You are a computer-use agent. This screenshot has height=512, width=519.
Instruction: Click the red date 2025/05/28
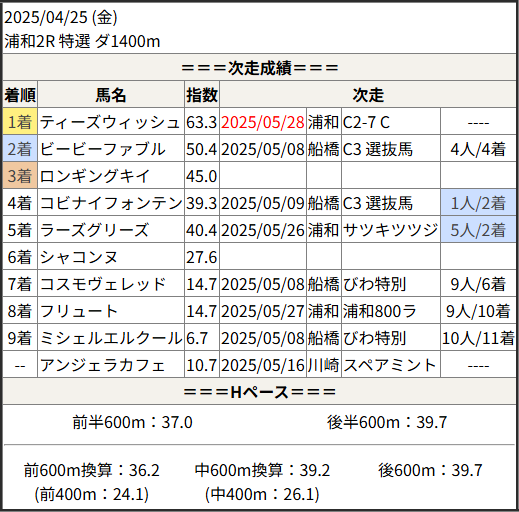263,122
